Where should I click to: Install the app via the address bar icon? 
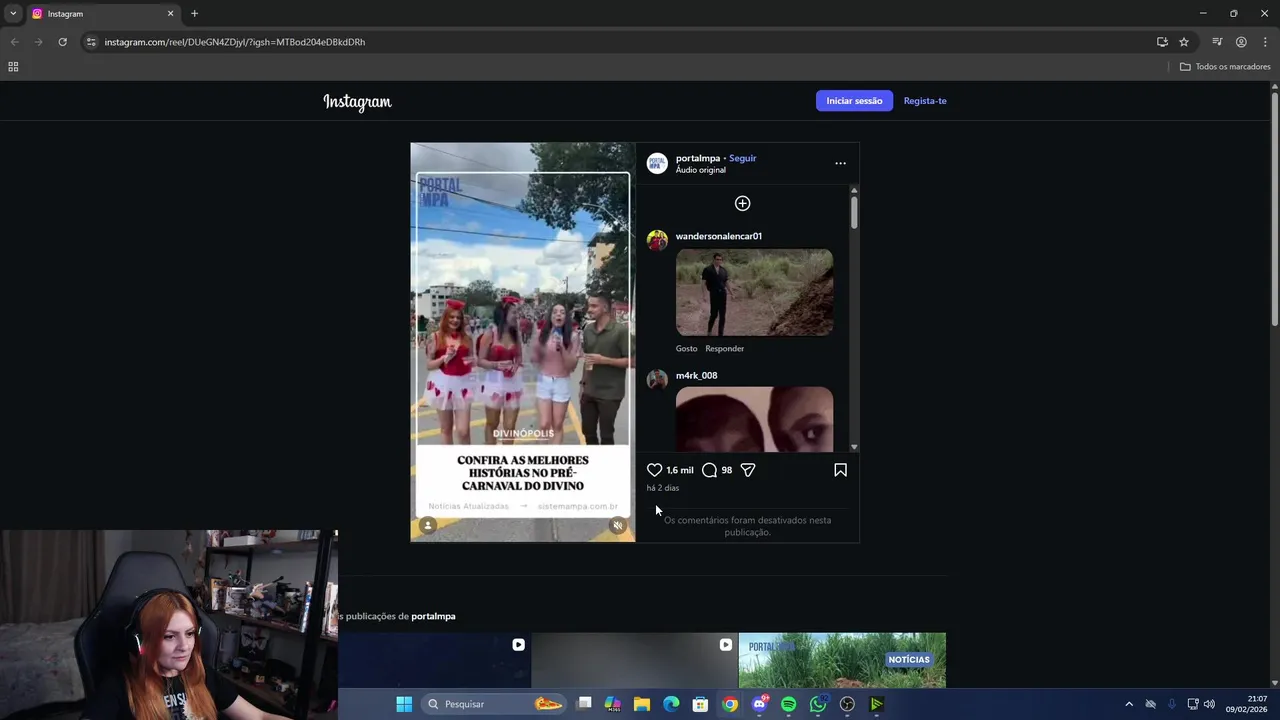(x=1162, y=42)
